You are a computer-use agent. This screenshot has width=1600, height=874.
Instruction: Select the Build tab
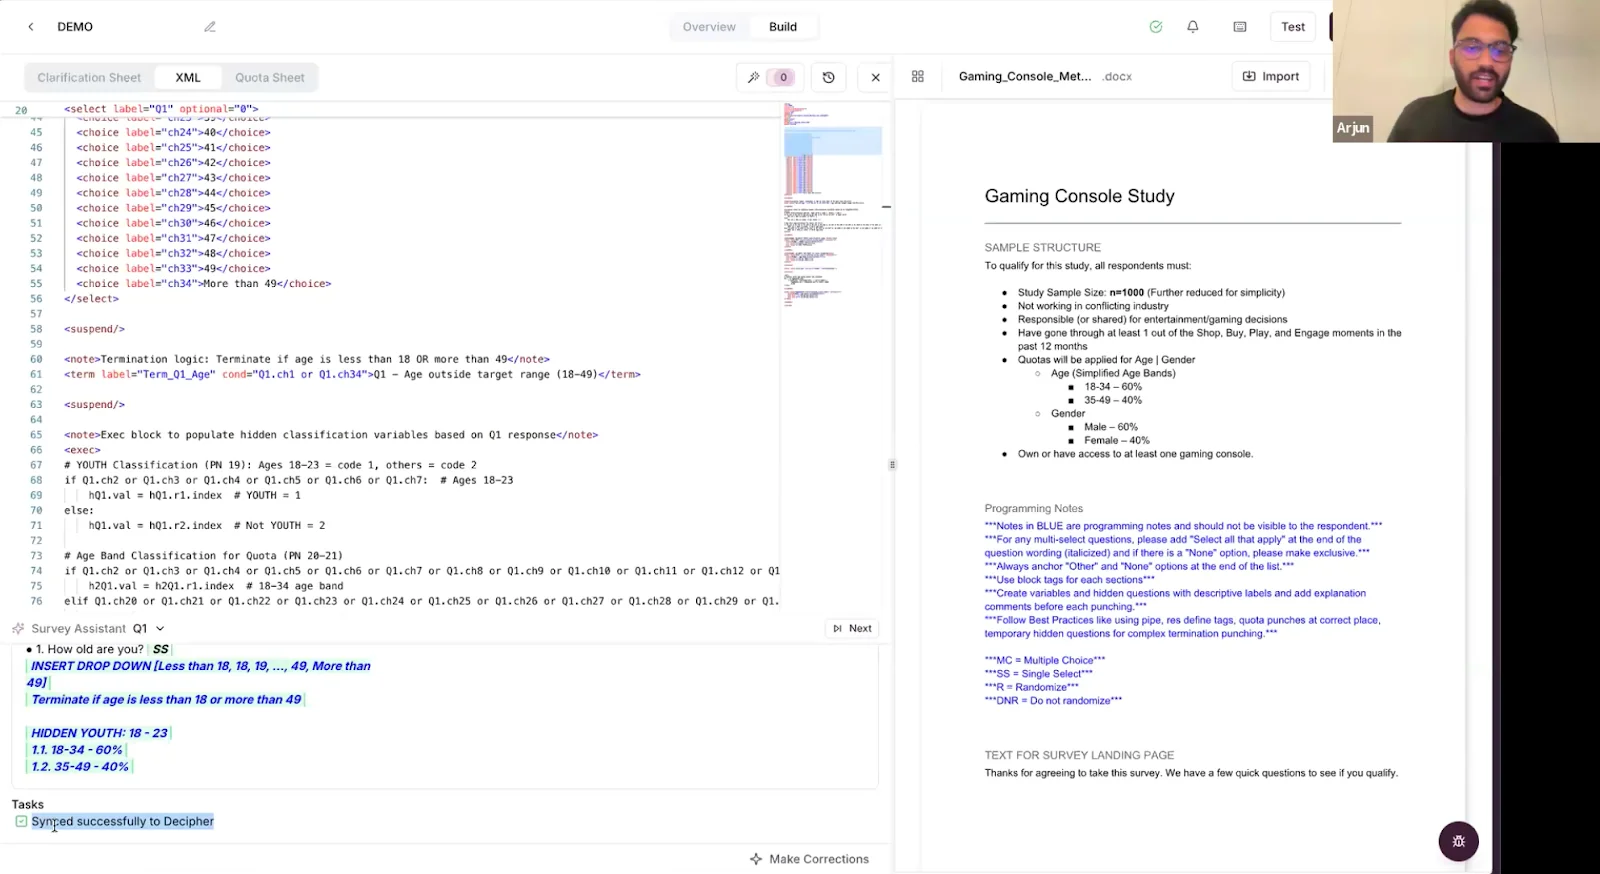[x=783, y=27]
